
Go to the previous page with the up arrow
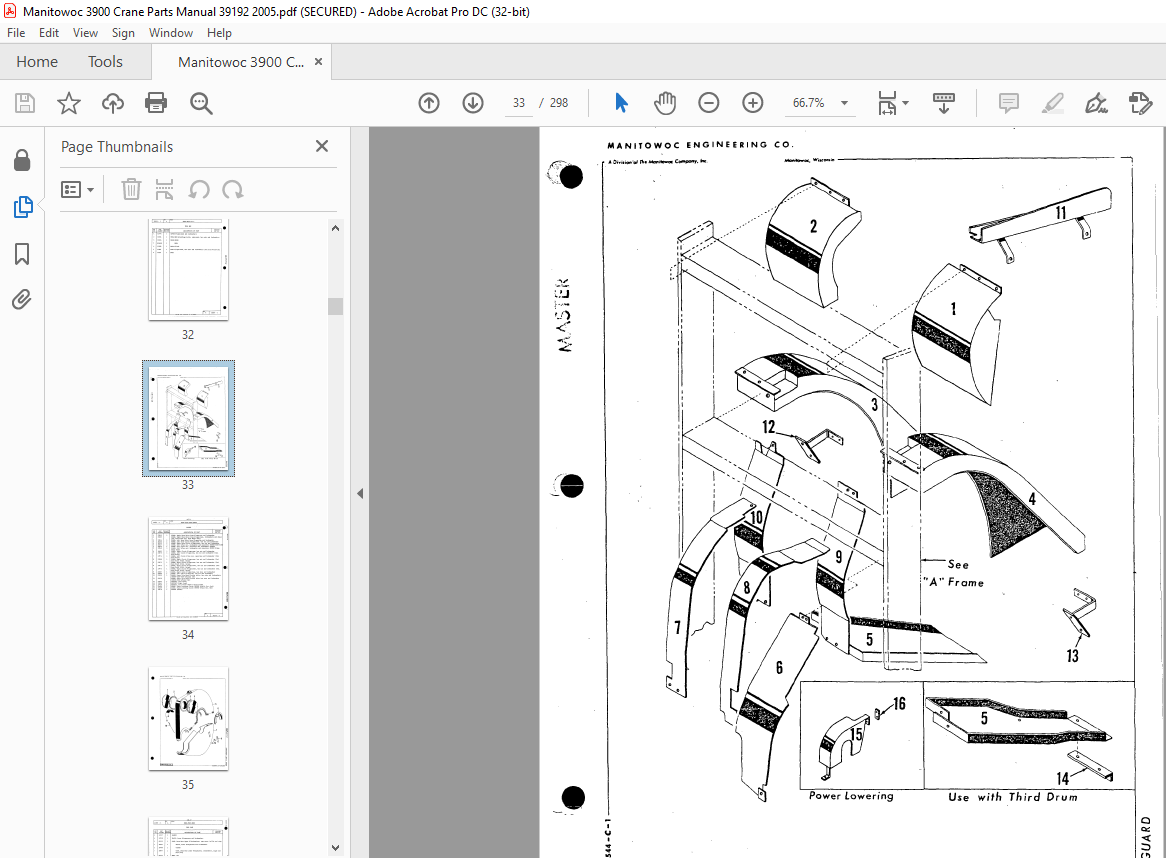429,103
